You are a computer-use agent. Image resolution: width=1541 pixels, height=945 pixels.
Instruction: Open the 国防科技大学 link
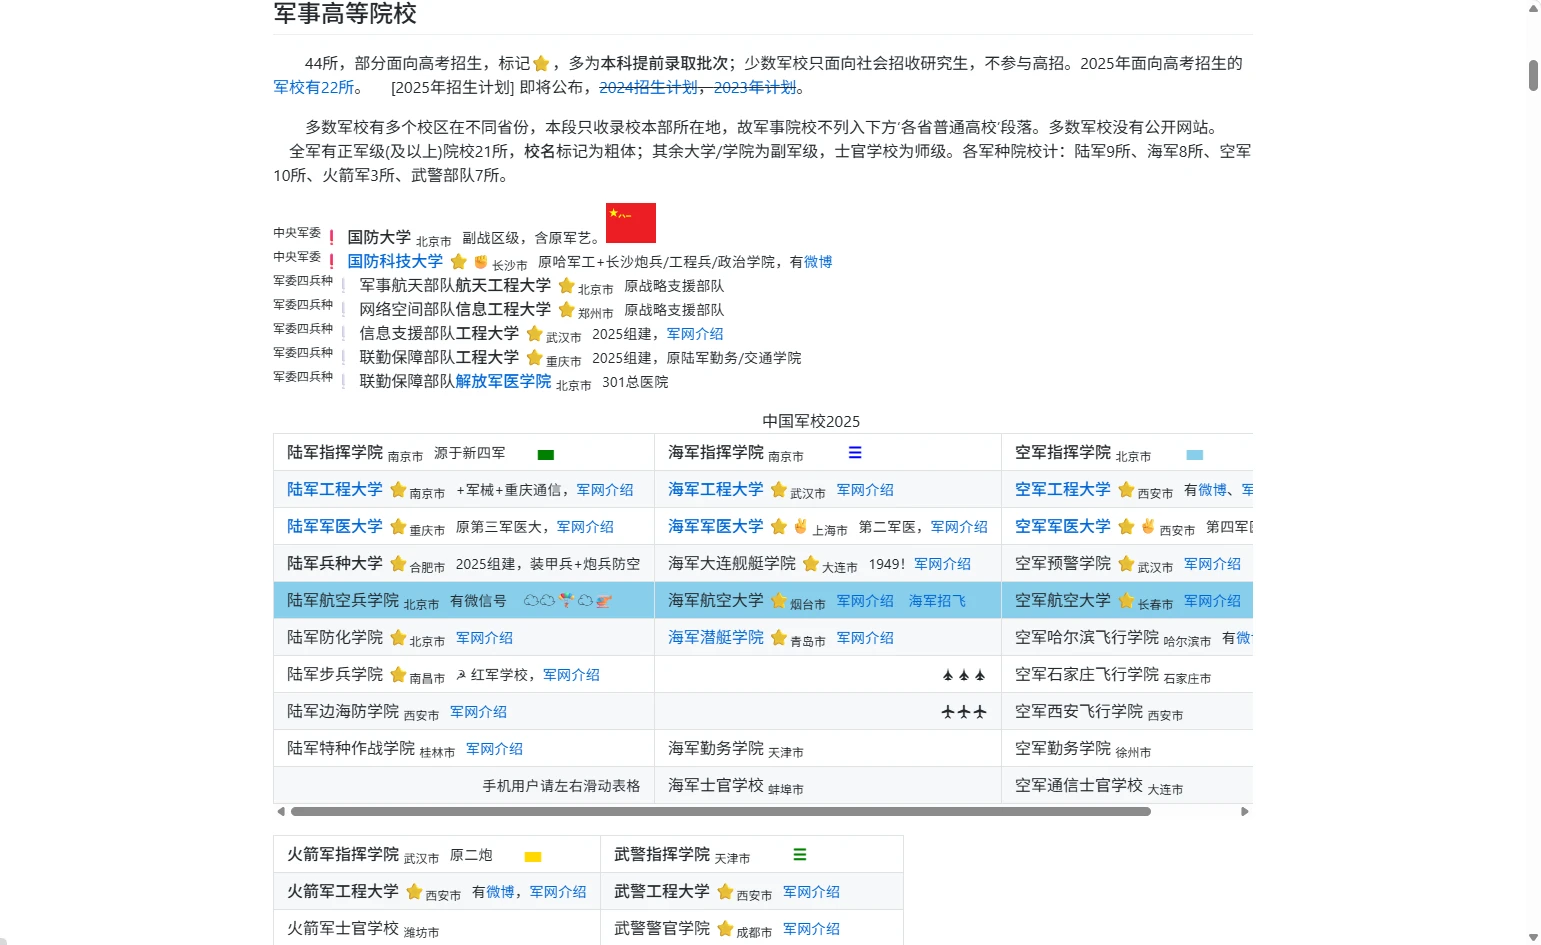(x=395, y=262)
